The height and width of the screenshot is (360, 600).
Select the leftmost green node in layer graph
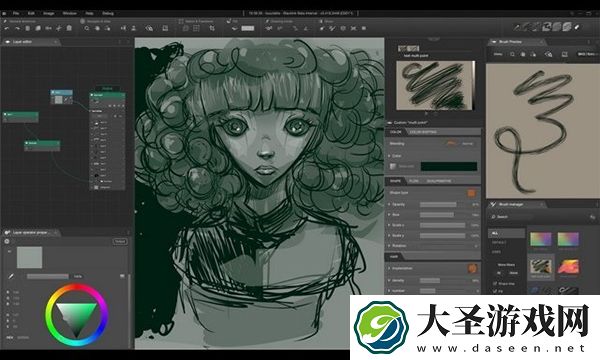click(21, 117)
